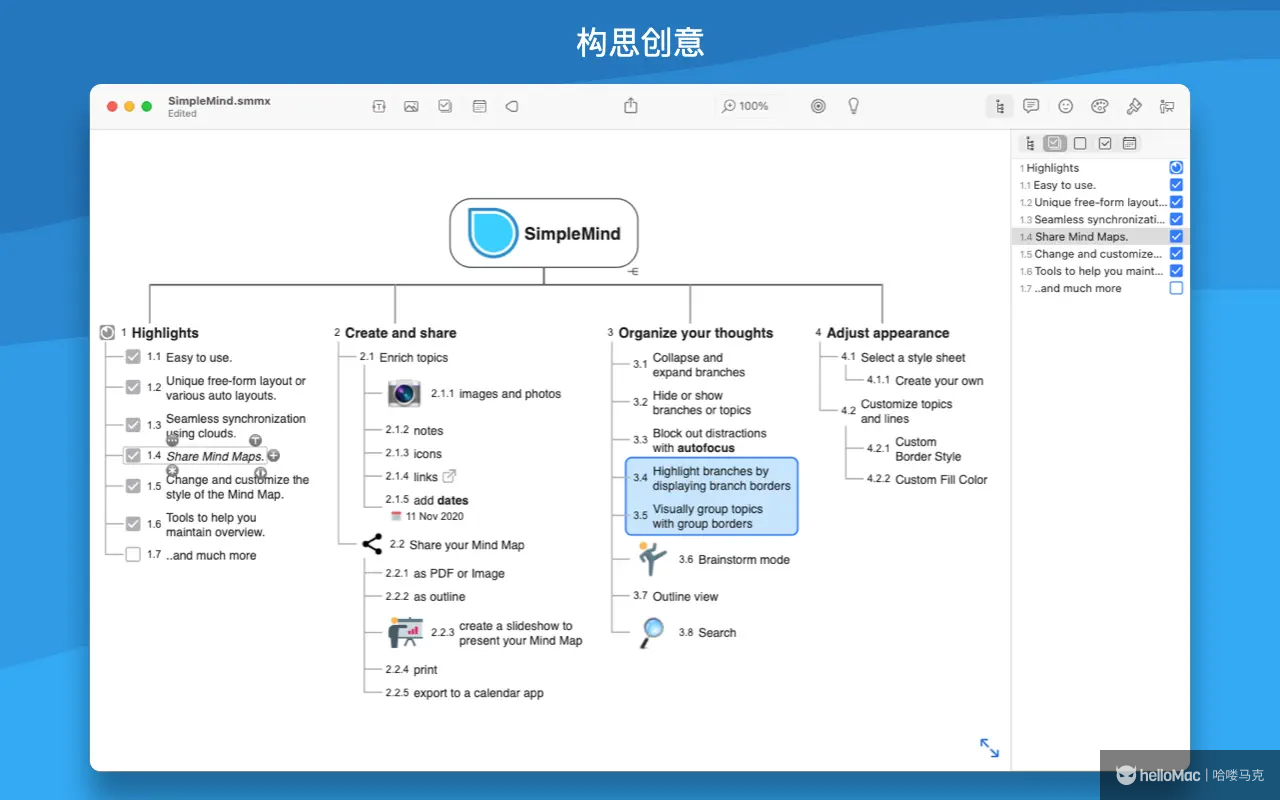
Task: Select the unchecked-box filter tab in sidebar
Action: click(x=1080, y=143)
